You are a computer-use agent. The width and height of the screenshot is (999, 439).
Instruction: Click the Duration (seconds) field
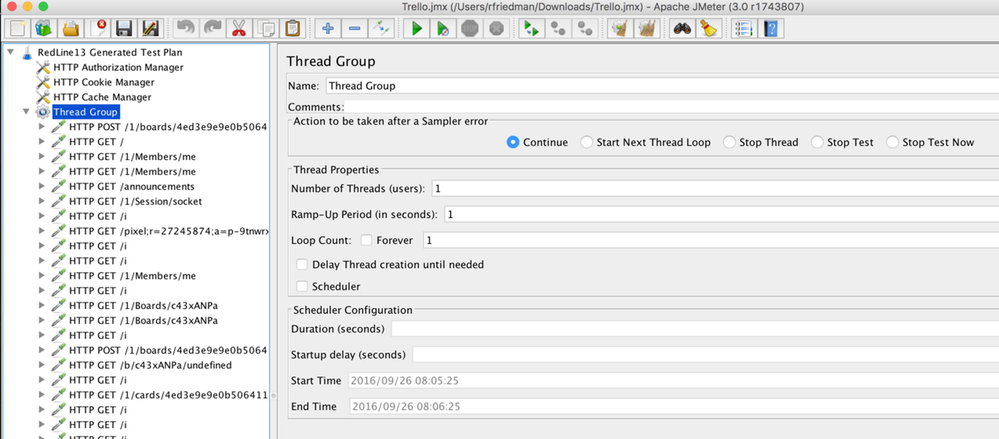point(695,329)
